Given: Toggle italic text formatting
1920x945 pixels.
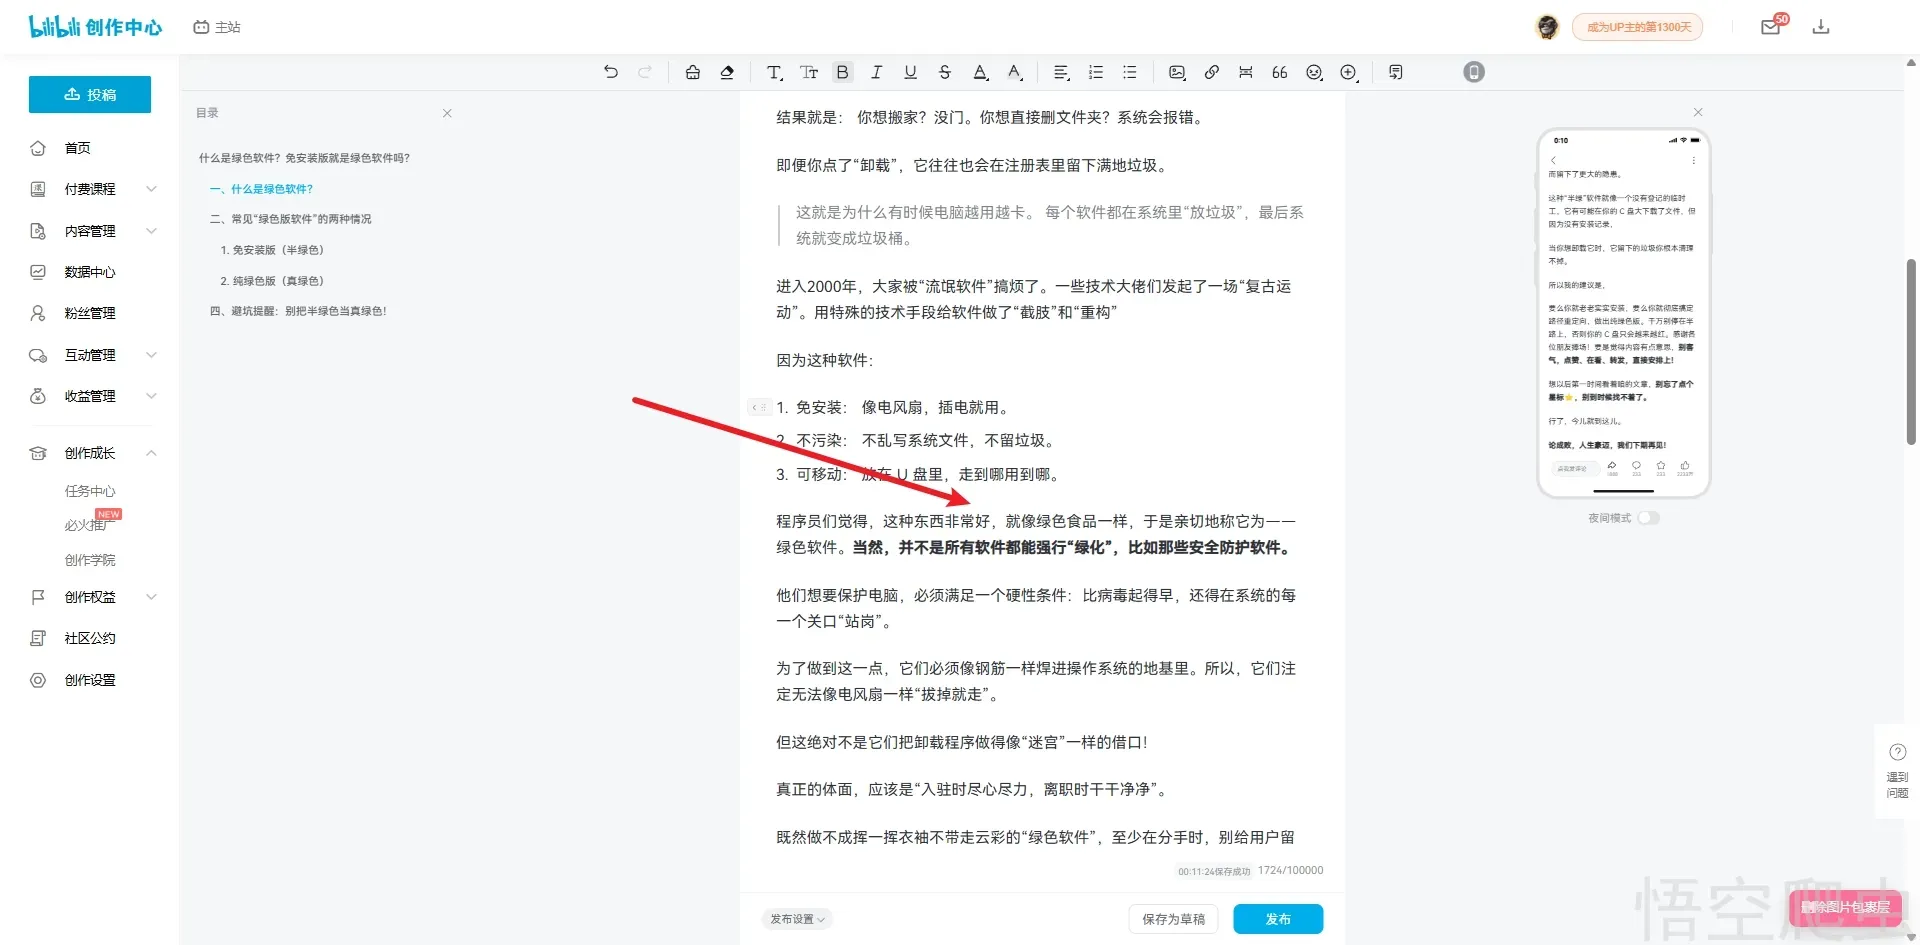Looking at the screenshot, I should (x=876, y=72).
